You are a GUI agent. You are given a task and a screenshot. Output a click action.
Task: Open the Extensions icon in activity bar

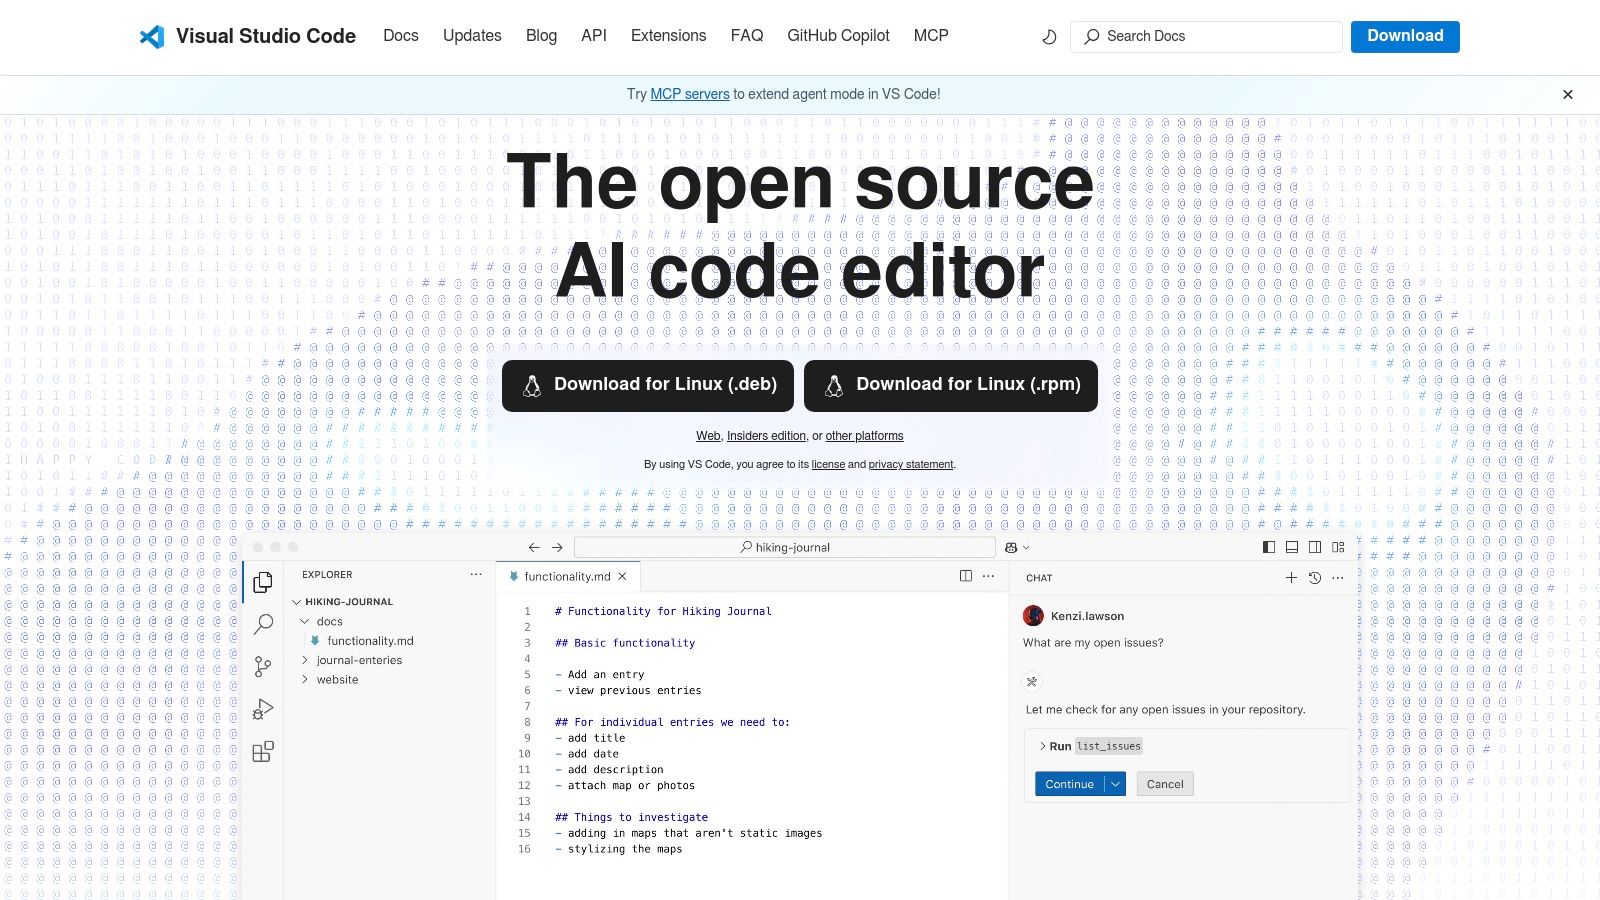pyautogui.click(x=263, y=752)
